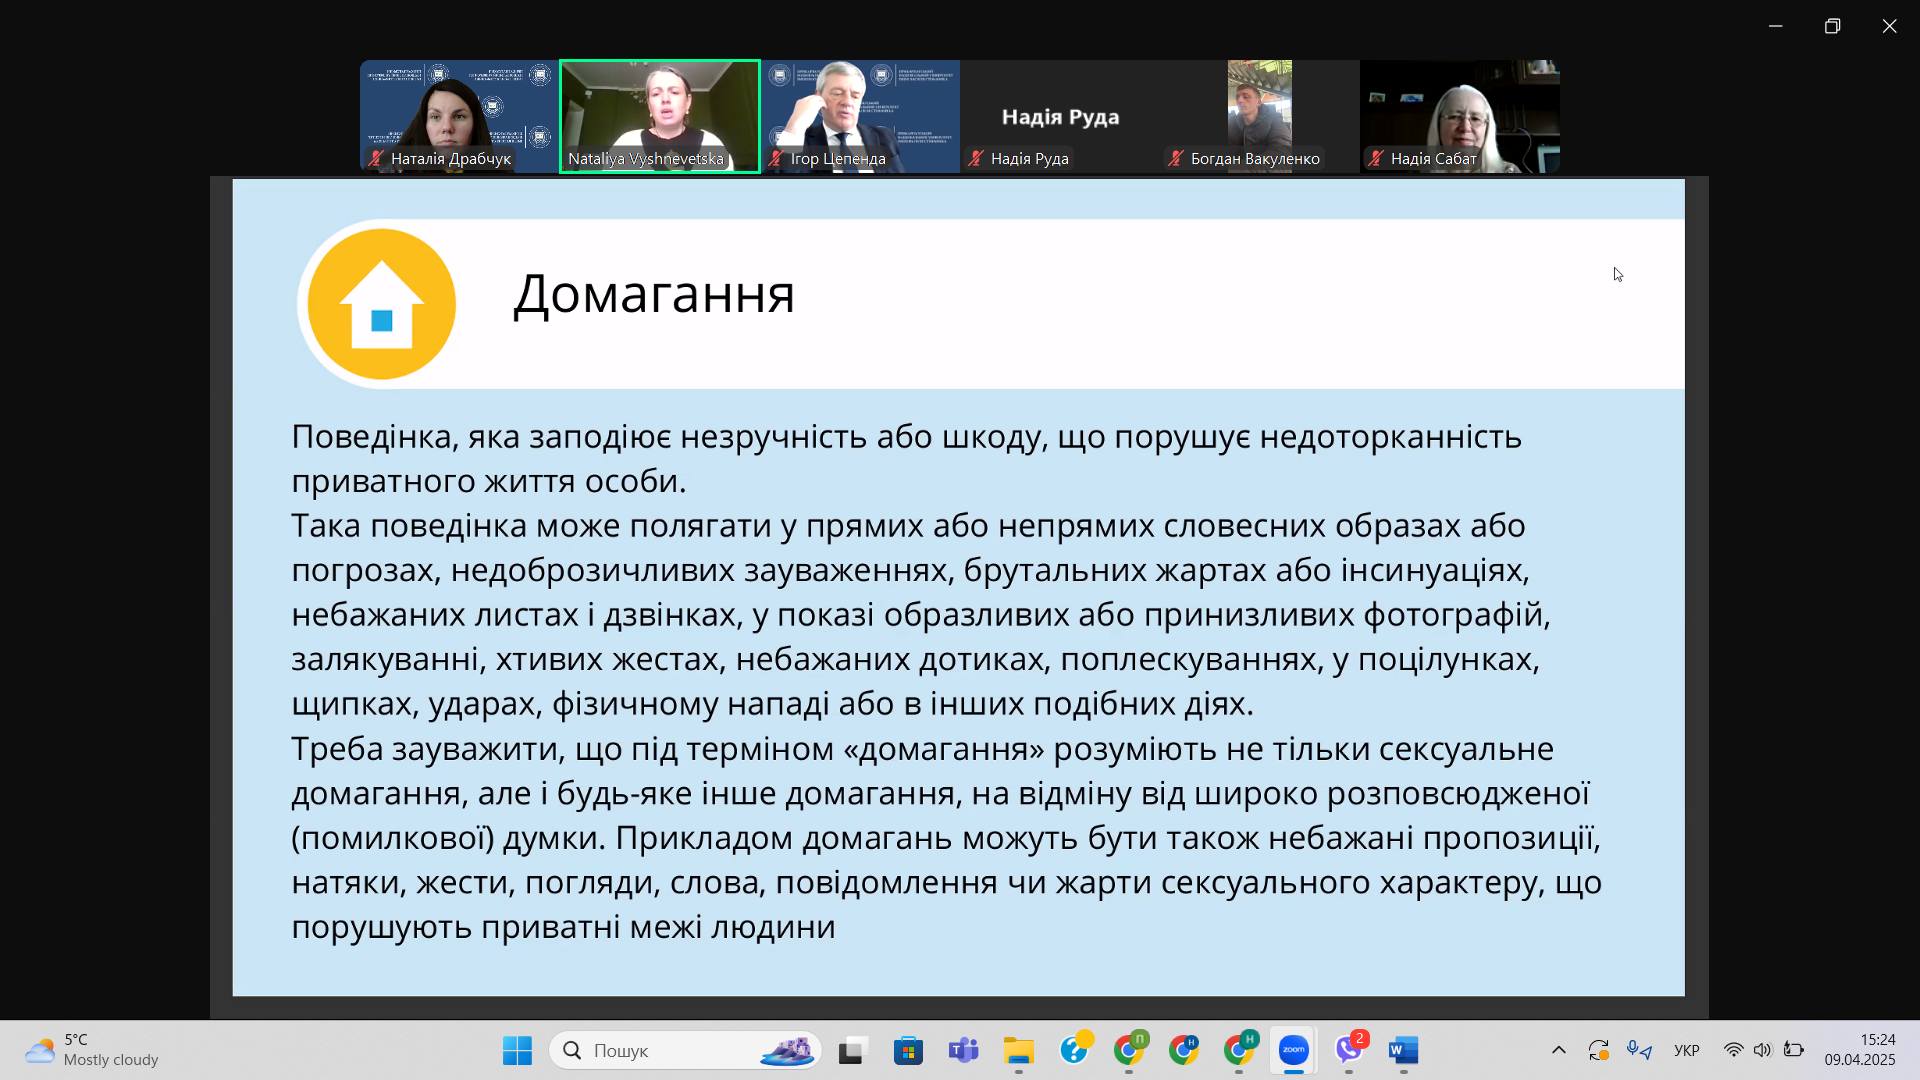Switch to Zoom app in taskbar
The height and width of the screenshot is (1080, 1920).
(x=1293, y=1050)
